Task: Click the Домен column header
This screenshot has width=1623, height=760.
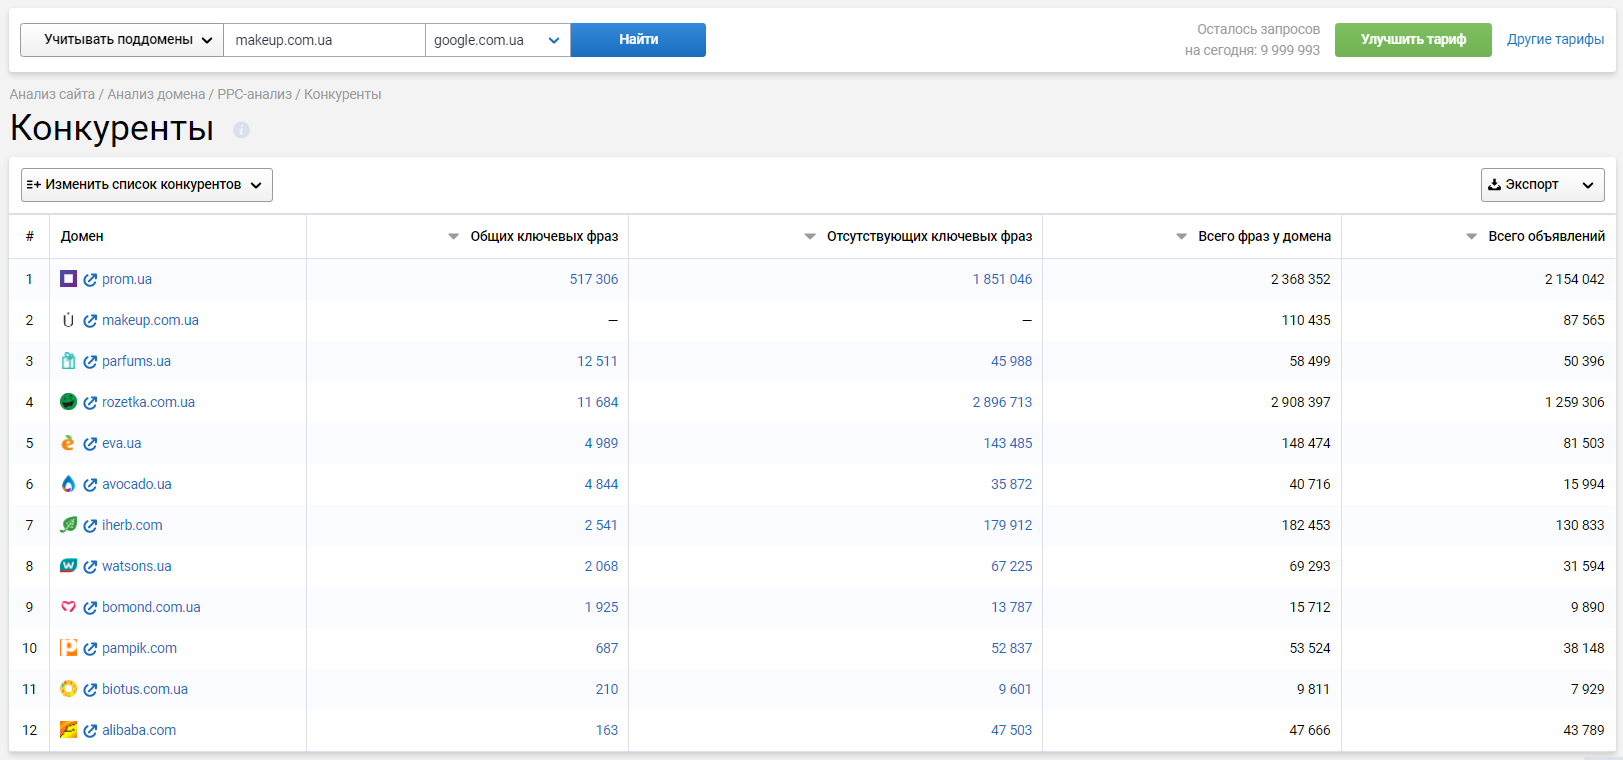Action: coord(82,236)
